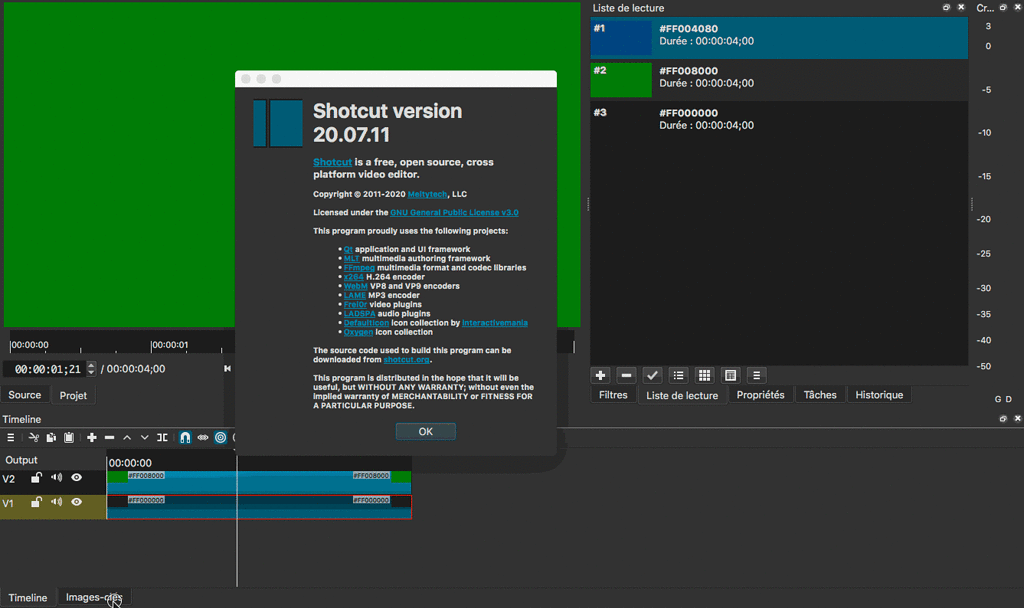Image resolution: width=1024 pixels, height=608 pixels.
Task: Click the Add (+) icon in Liste de lecture
Action: pyautogui.click(x=600, y=375)
